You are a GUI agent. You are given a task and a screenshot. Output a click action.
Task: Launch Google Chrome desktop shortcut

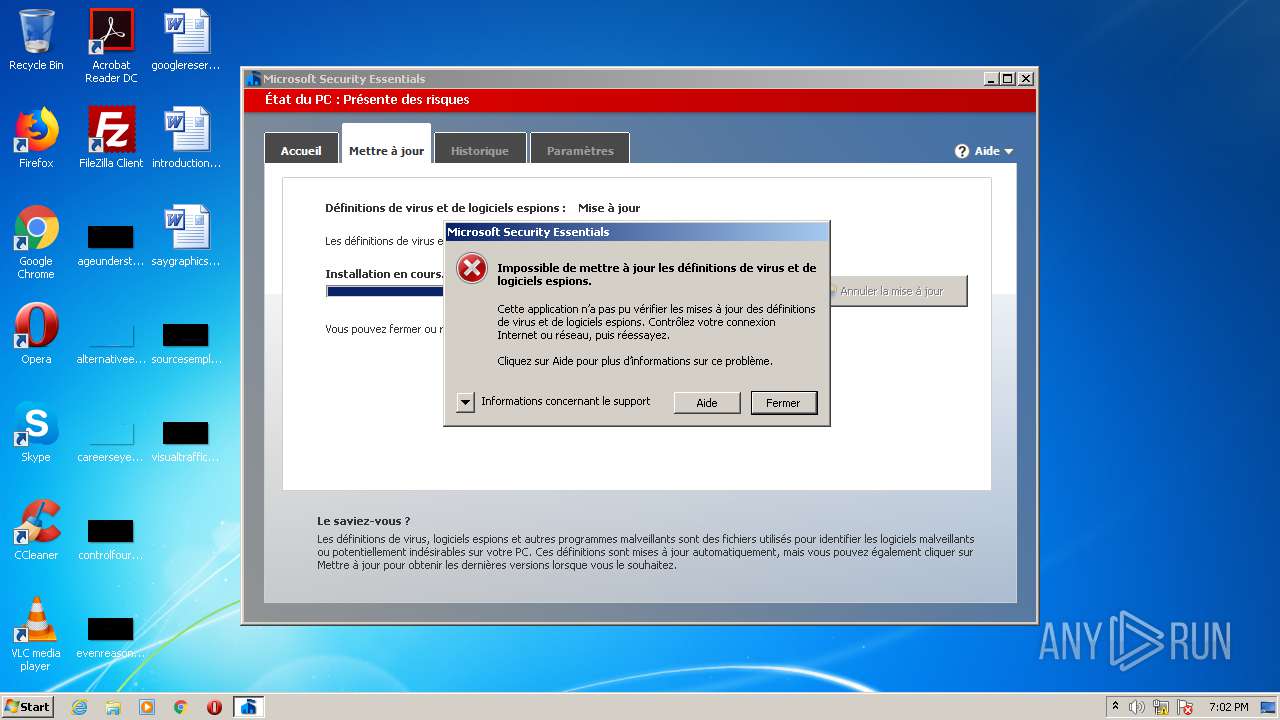coord(36,242)
